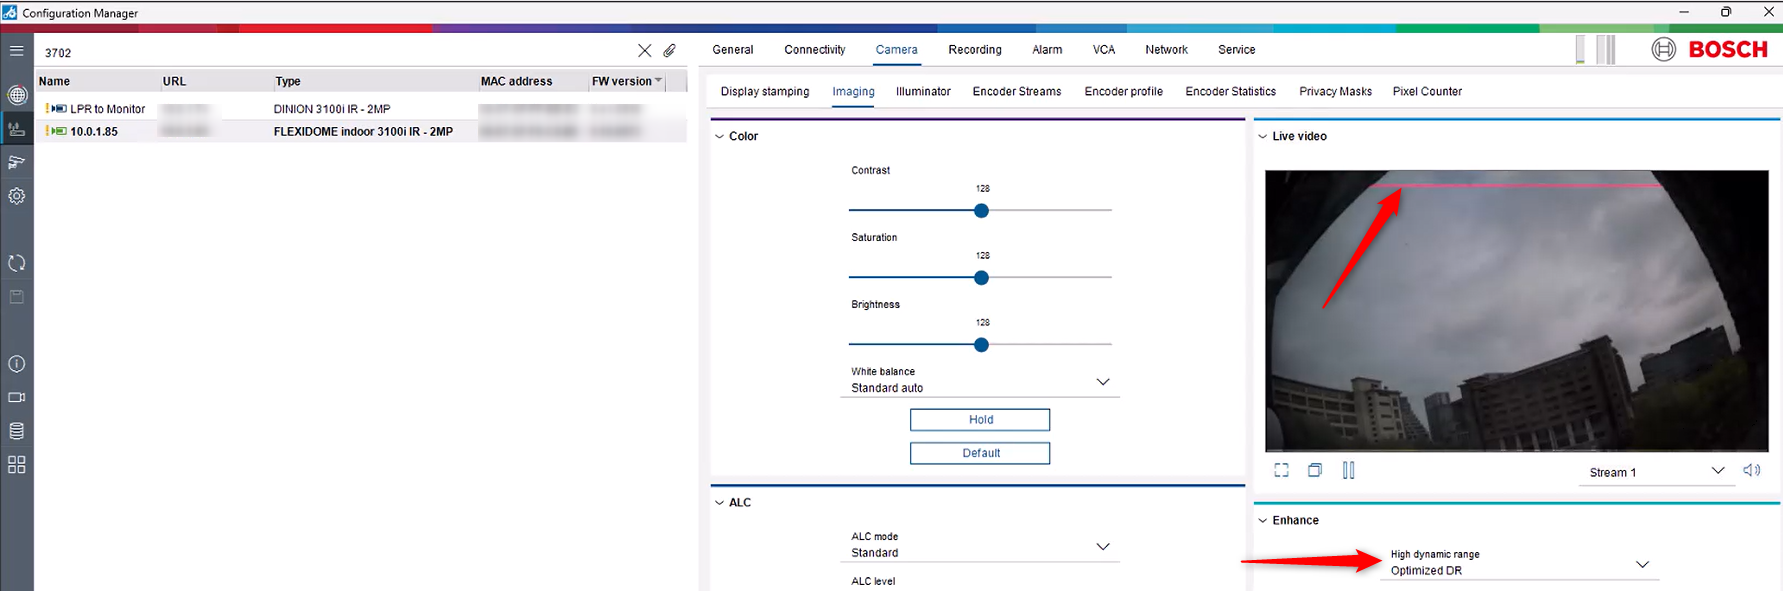
Task: Open the High dynamic range dropdown
Action: click(1641, 565)
